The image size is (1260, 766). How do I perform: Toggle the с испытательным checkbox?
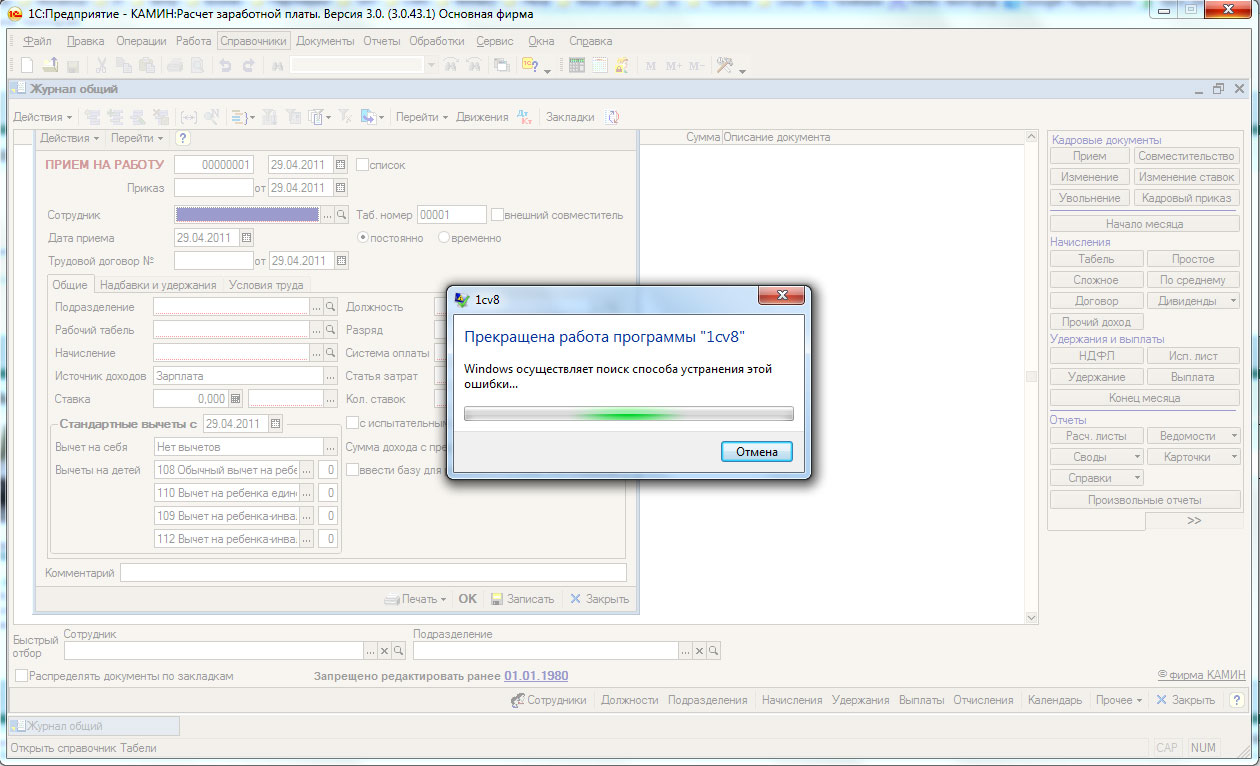(353, 422)
